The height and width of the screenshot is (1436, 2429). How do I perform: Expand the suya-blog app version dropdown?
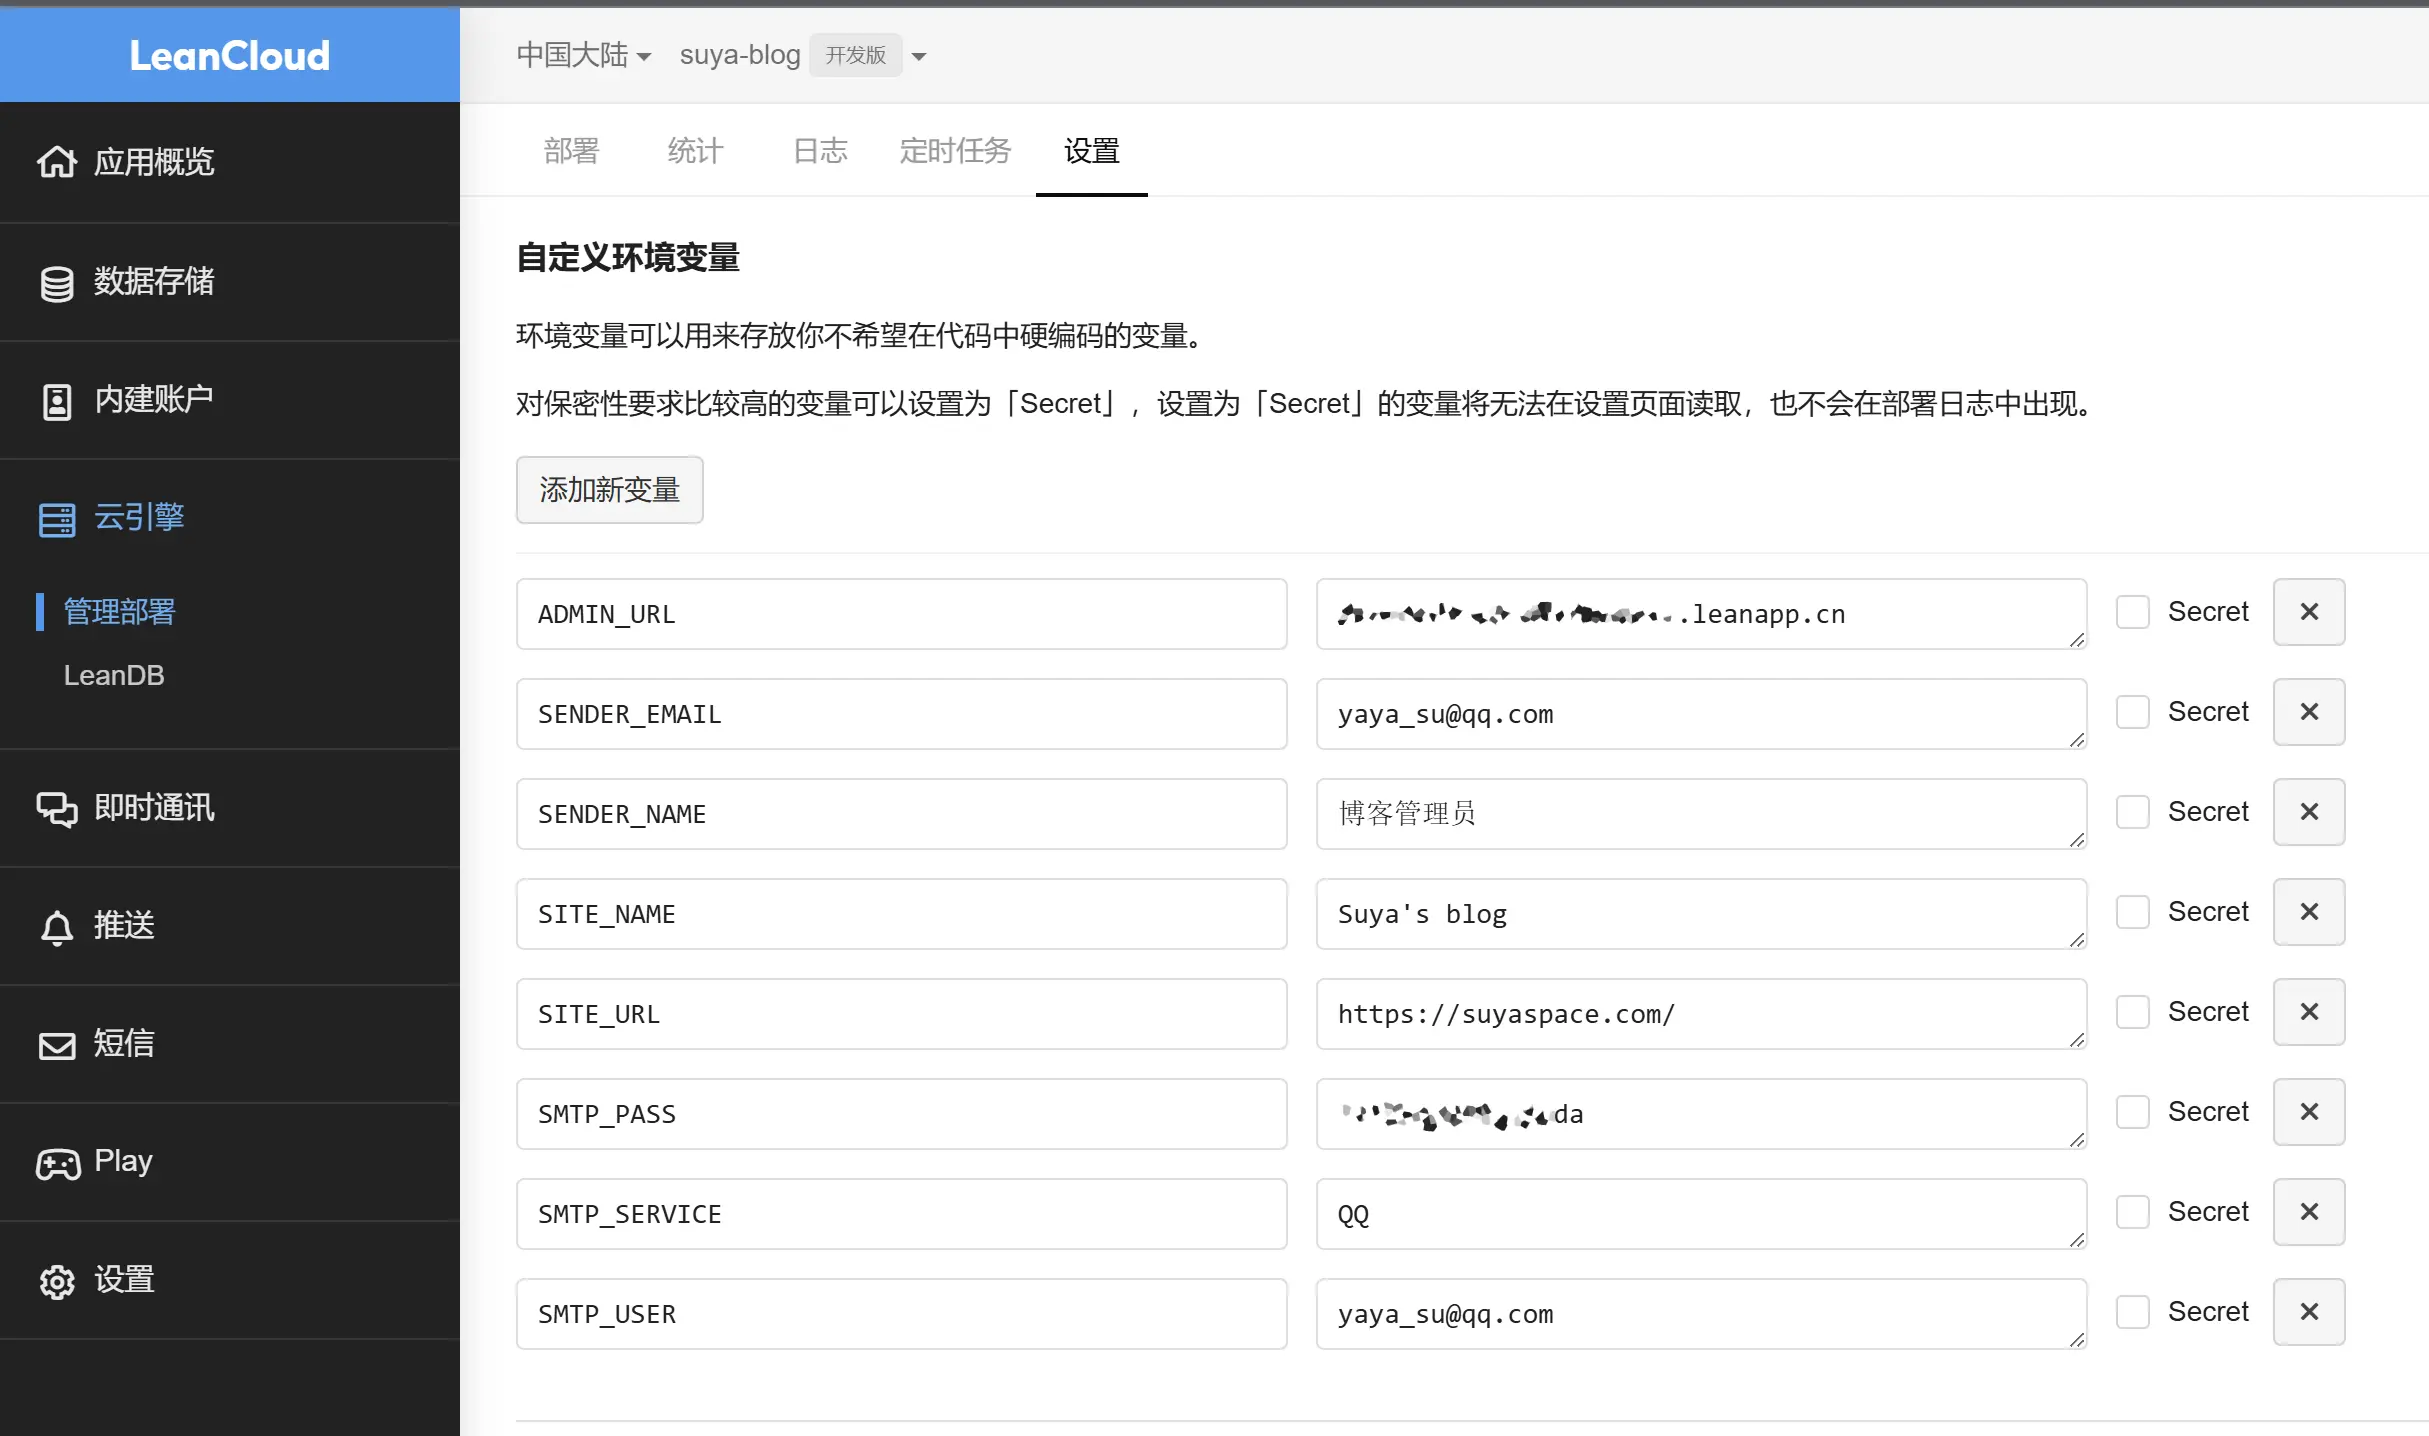coord(918,56)
